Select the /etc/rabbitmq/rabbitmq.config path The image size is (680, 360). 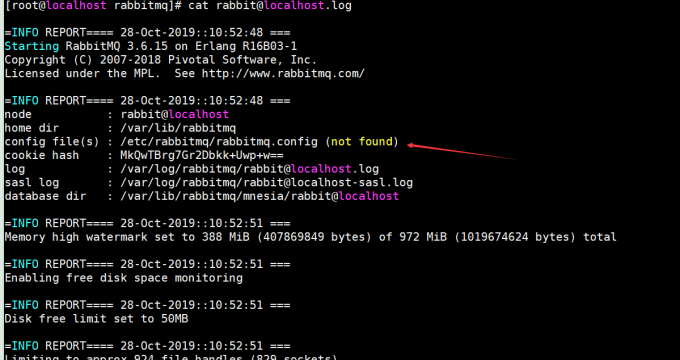(219, 142)
